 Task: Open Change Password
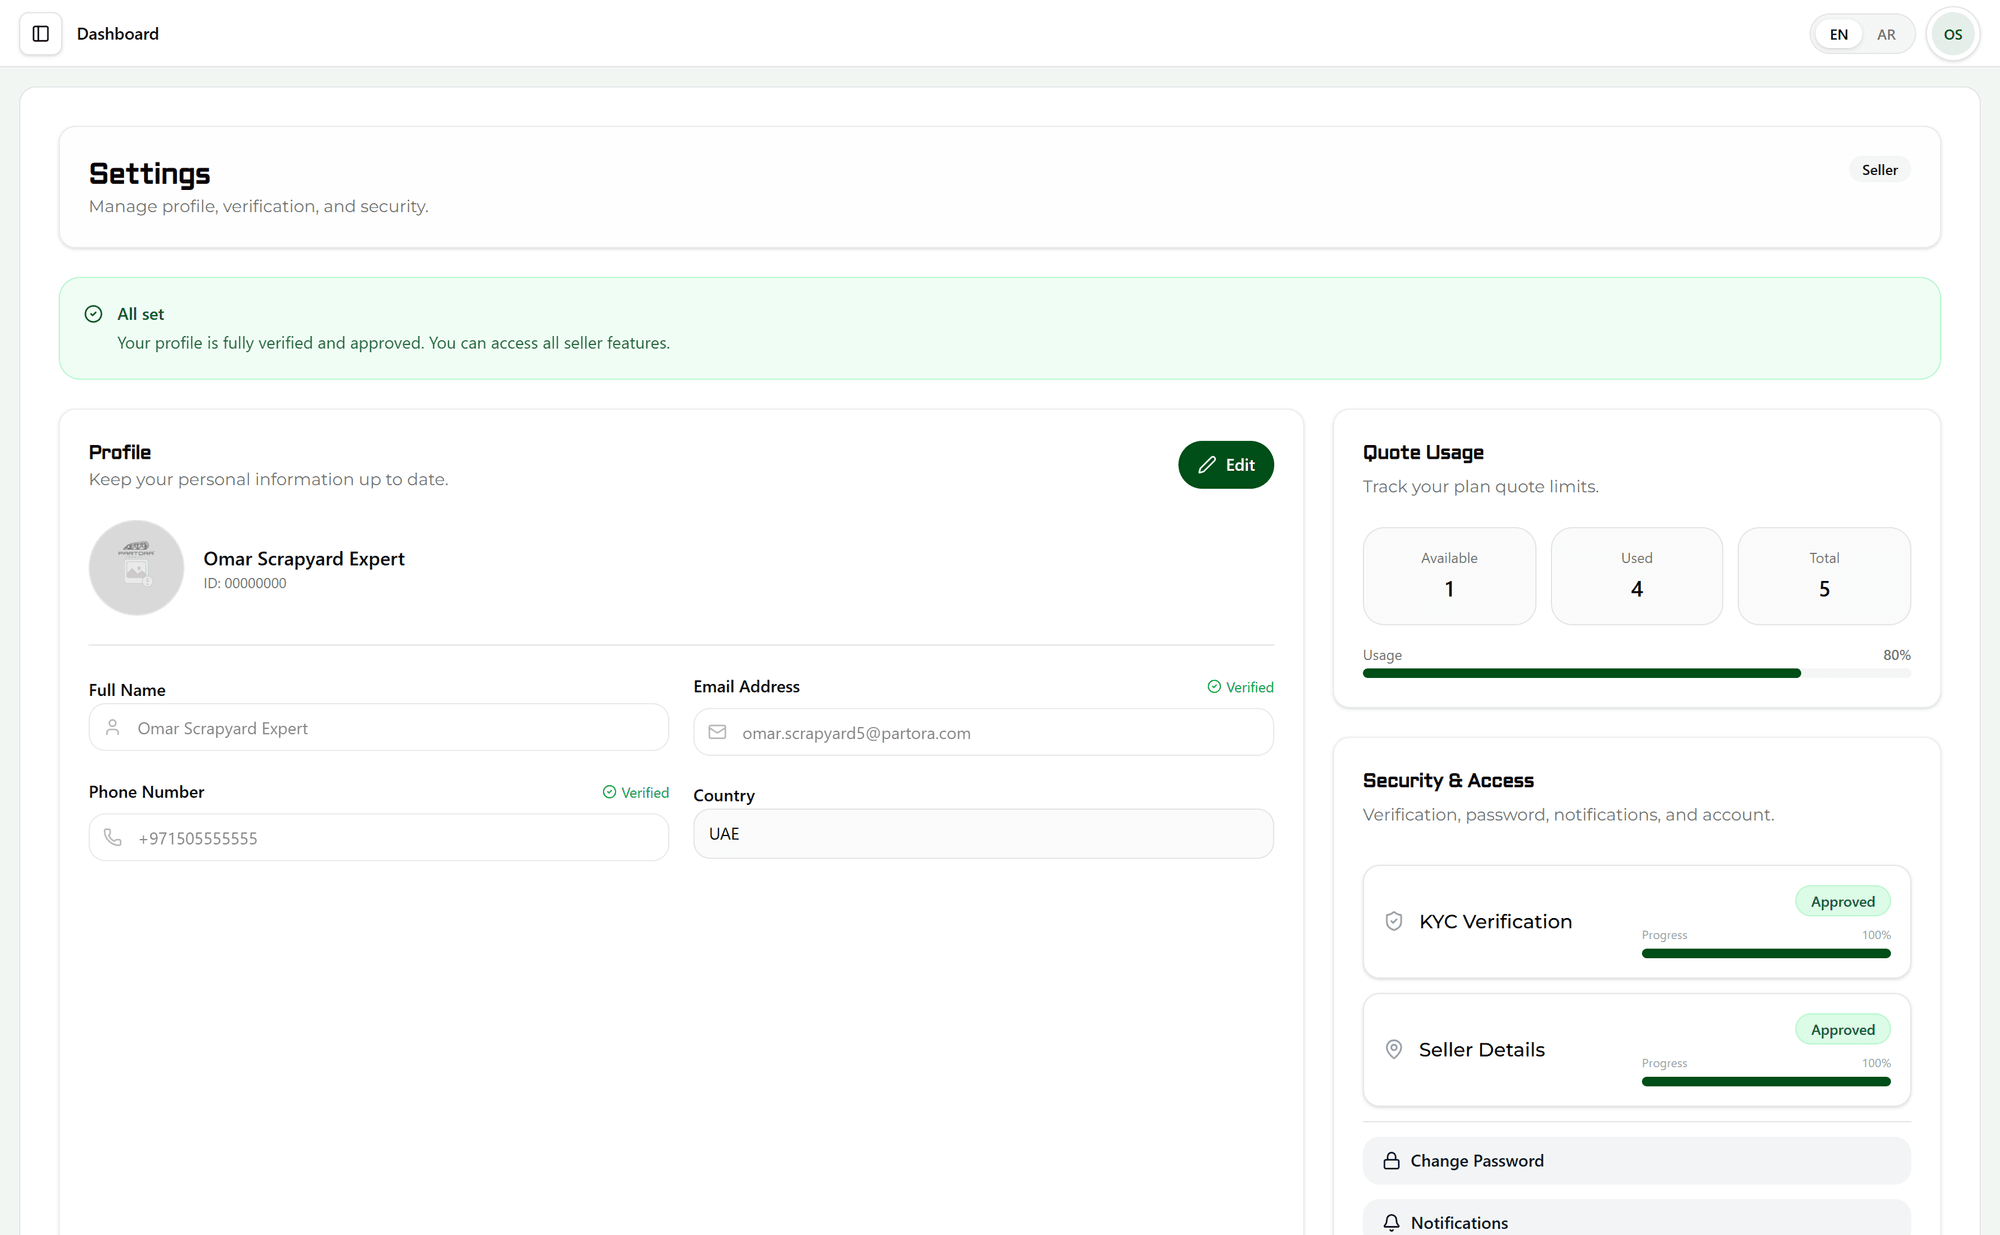1636,1161
